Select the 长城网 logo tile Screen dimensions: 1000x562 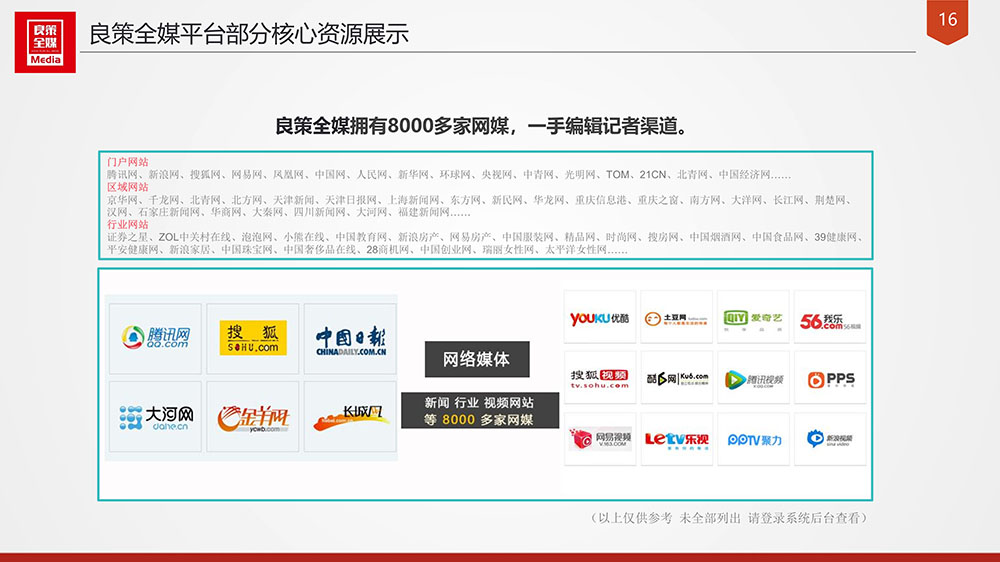click(349, 415)
